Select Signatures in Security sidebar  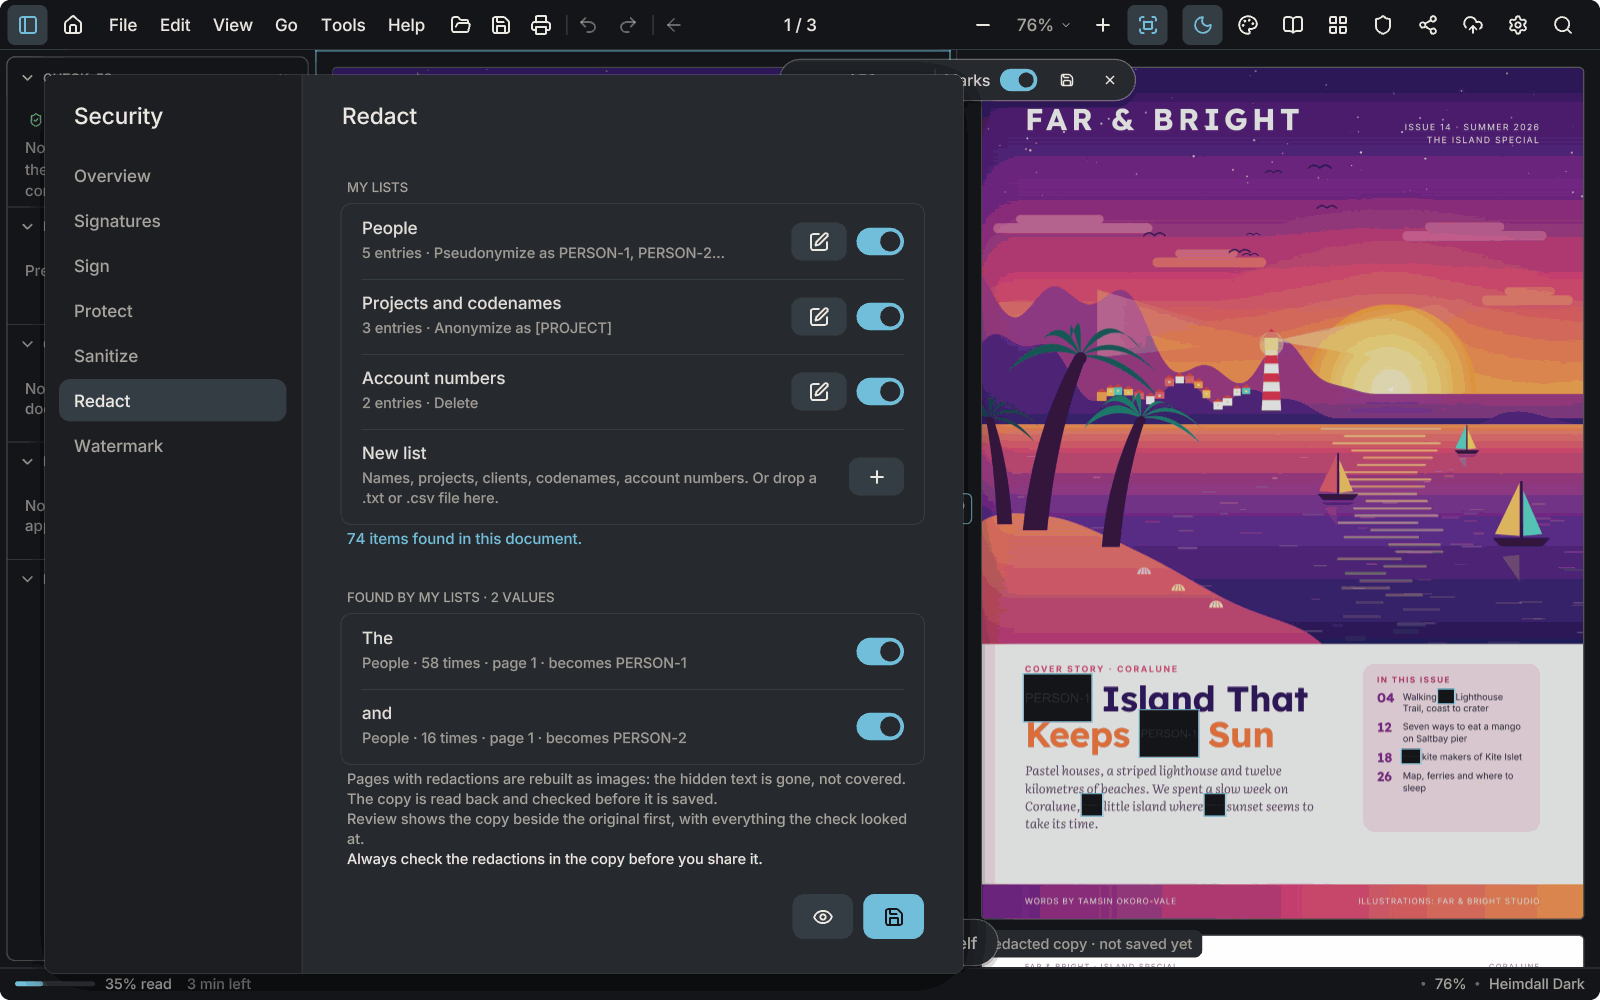point(173,221)
